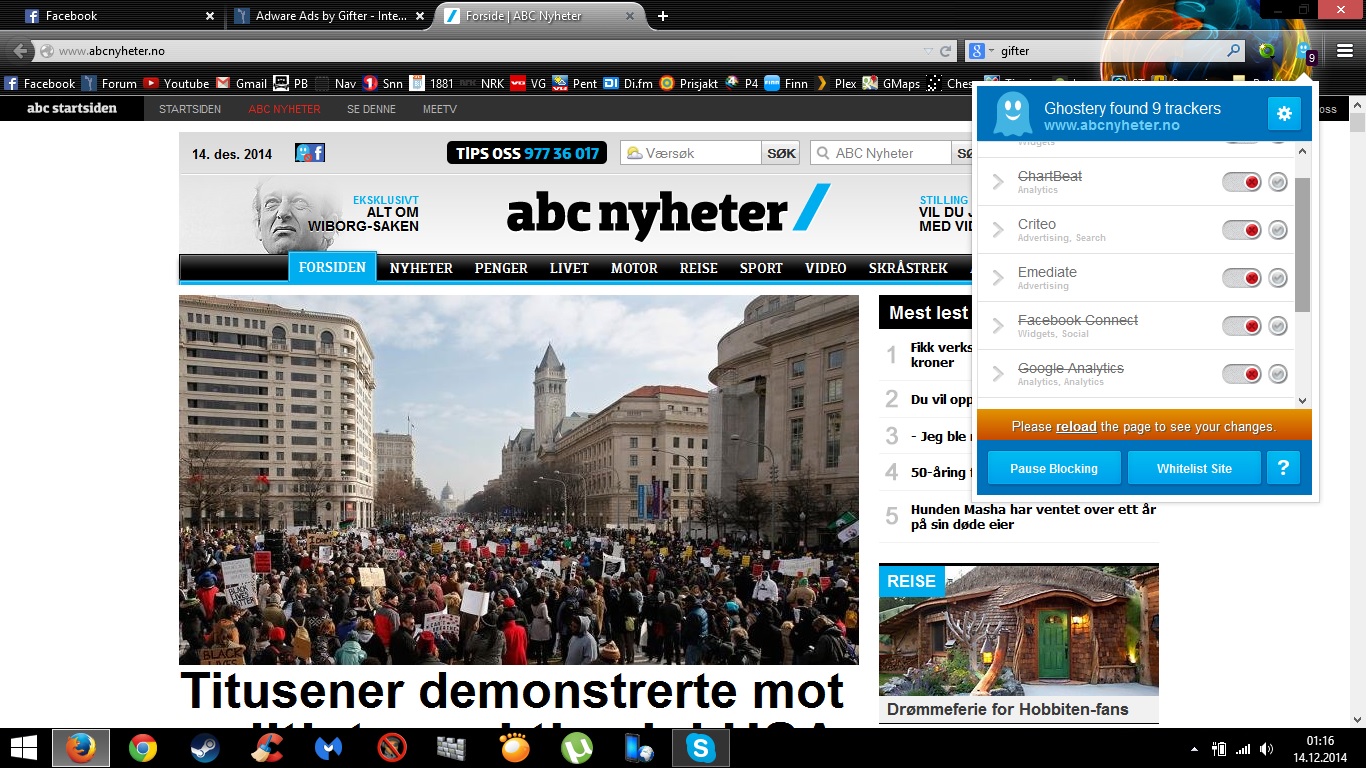Image resolution: width=1368 pixels, height=768 pixels.
Task: Open the Prisjakt bookmark
Action: pos(688,83)
